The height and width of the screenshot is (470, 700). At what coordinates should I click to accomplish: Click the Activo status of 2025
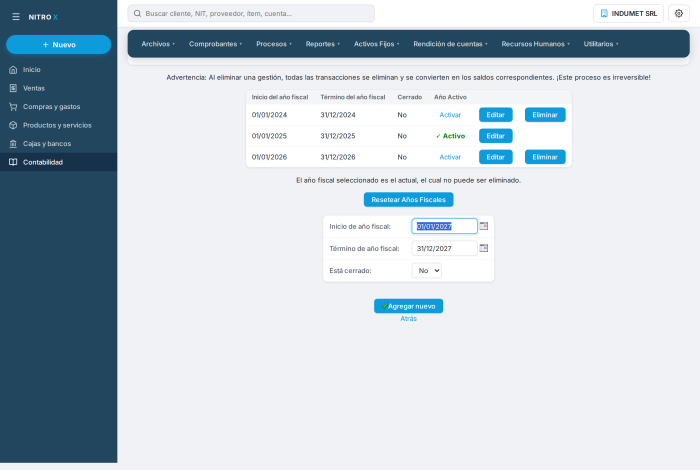(450, 136)
